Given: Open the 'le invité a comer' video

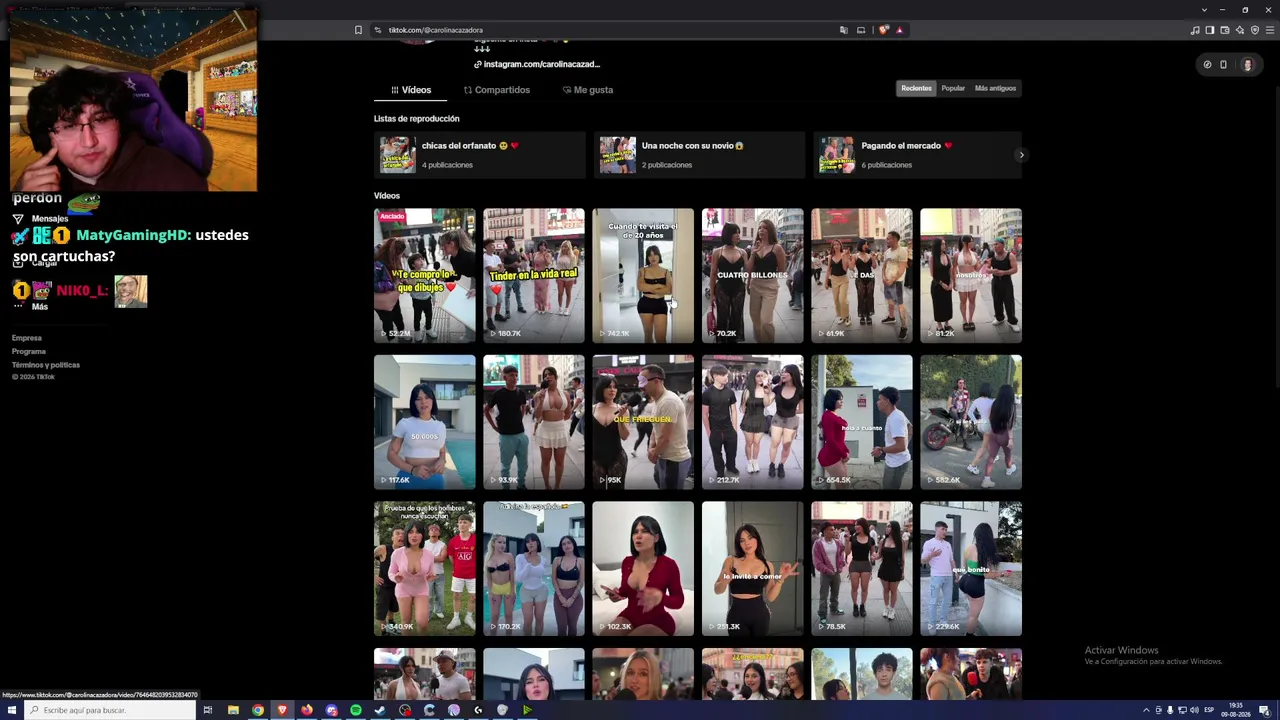Looking at the screenshot, I should pyautogui.click(x=752, y=569).
